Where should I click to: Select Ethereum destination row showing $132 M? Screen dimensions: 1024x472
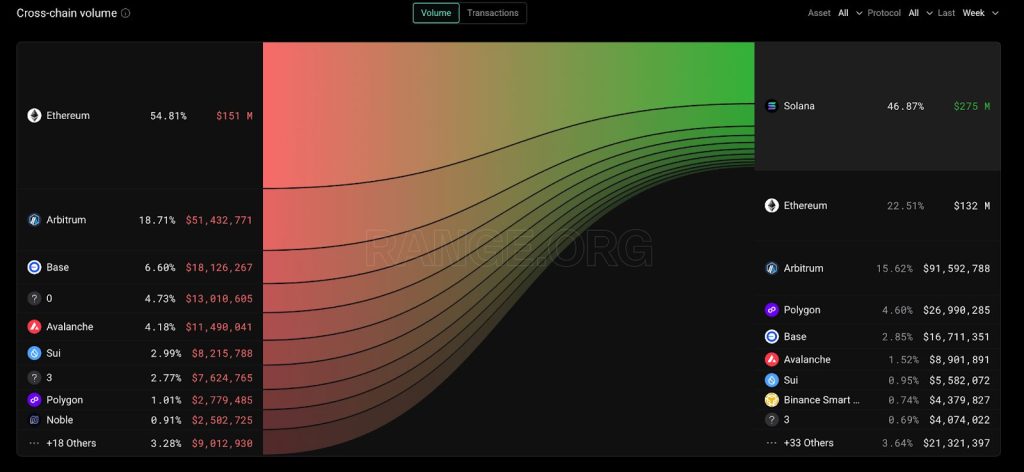point(877,206)
